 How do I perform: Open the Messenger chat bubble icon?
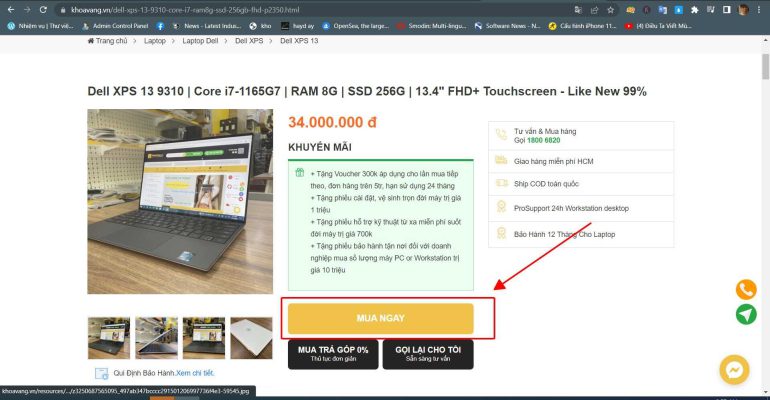(x=734, y=370)
